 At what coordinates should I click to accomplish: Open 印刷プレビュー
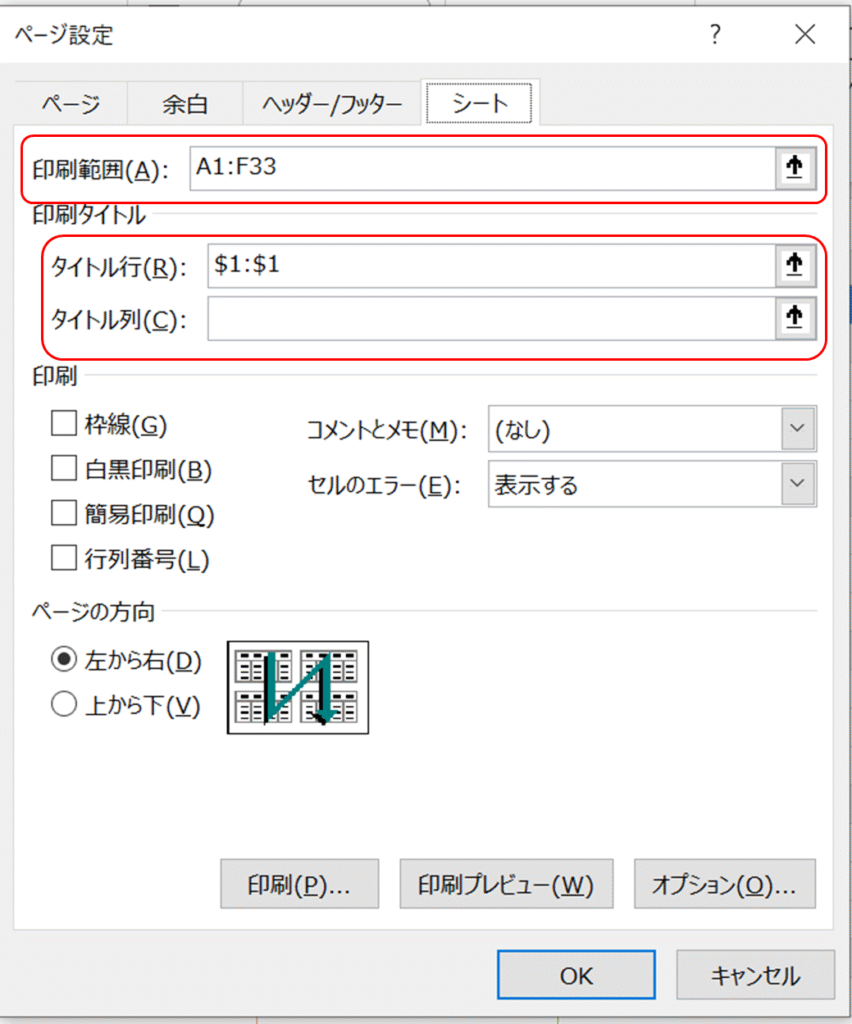(507, 884)
